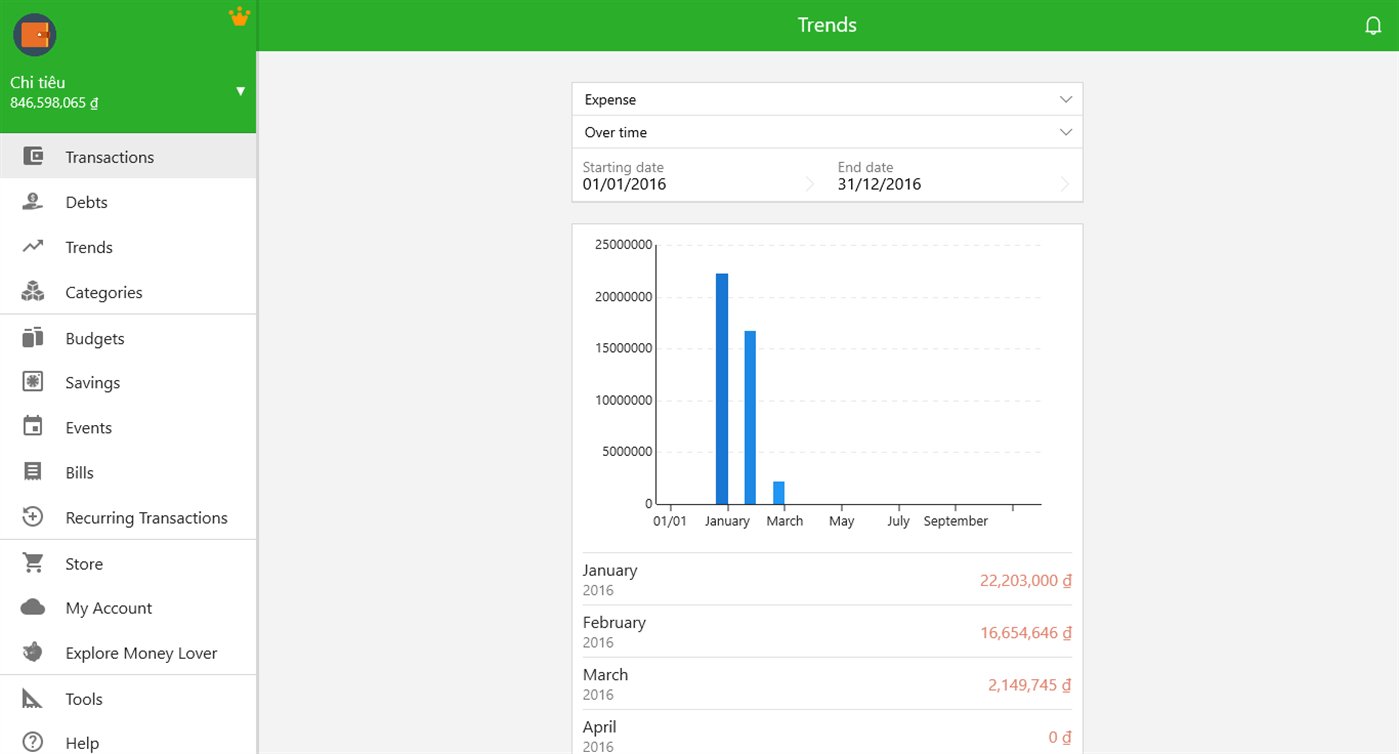1399x754 pixels.
Task: Open Store via shopping cart icon
Action: pos(33,564)
